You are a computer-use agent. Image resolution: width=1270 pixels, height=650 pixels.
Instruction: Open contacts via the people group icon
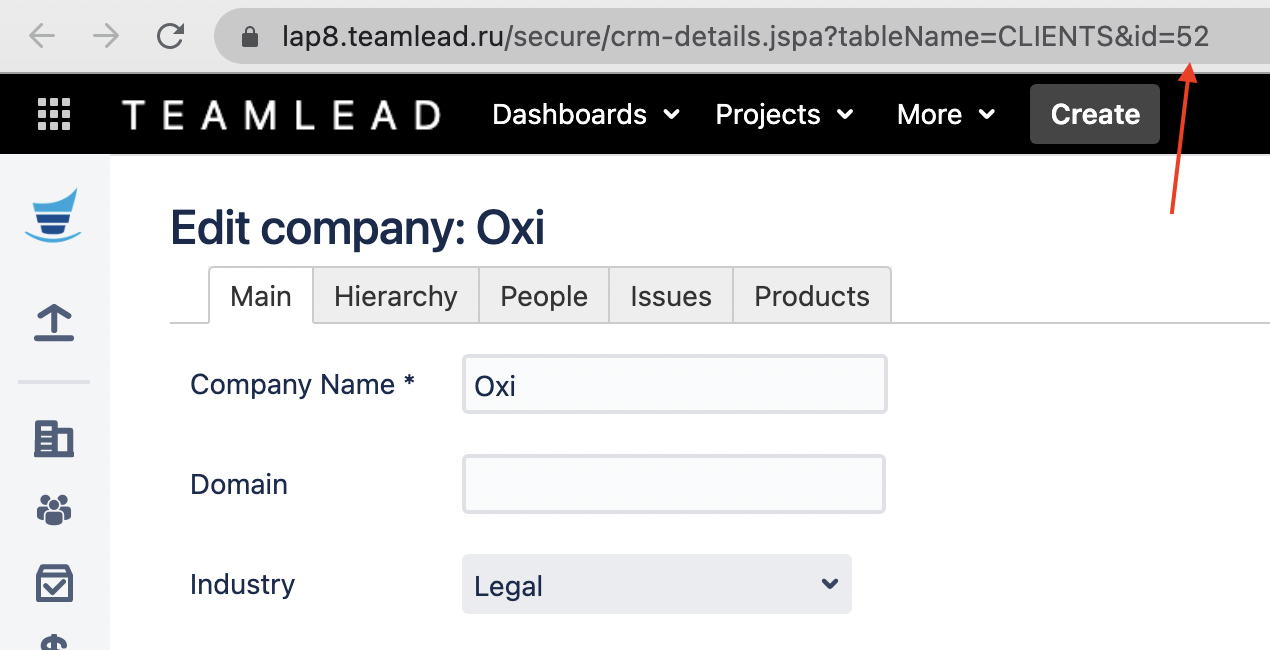[x=54, y=510]
